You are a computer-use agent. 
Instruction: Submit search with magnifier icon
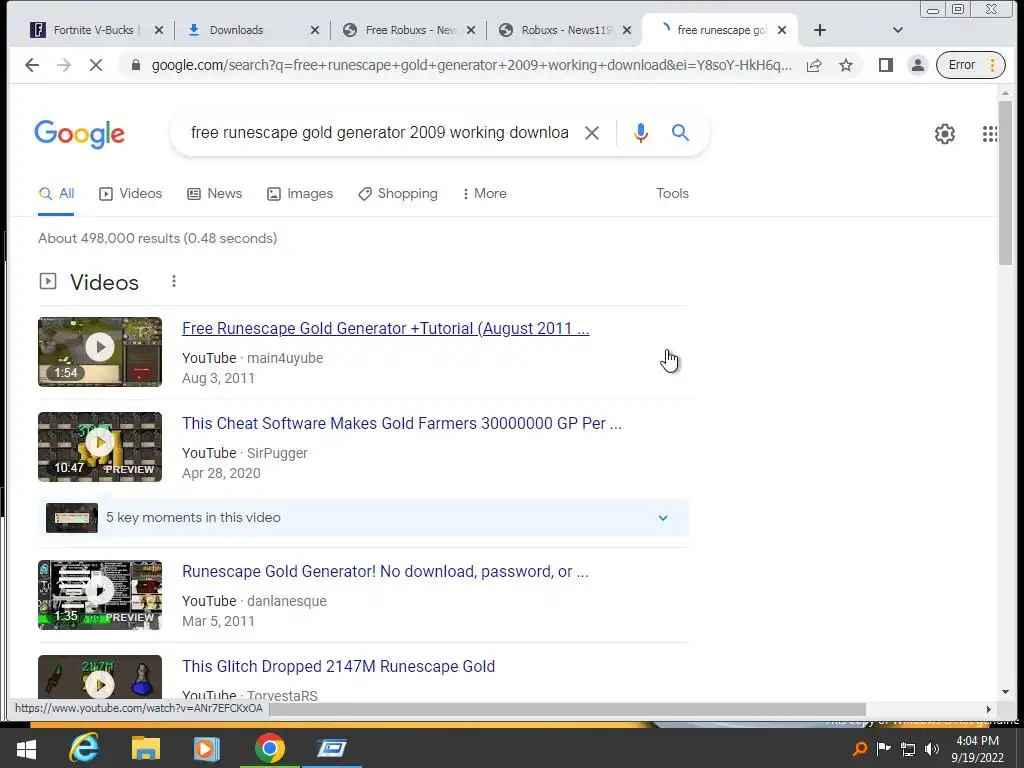coord(680,133)
